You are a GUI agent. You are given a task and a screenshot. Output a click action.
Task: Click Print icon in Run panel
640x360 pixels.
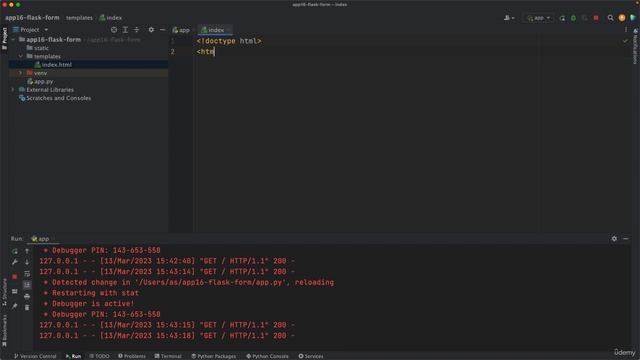(27, 296)
